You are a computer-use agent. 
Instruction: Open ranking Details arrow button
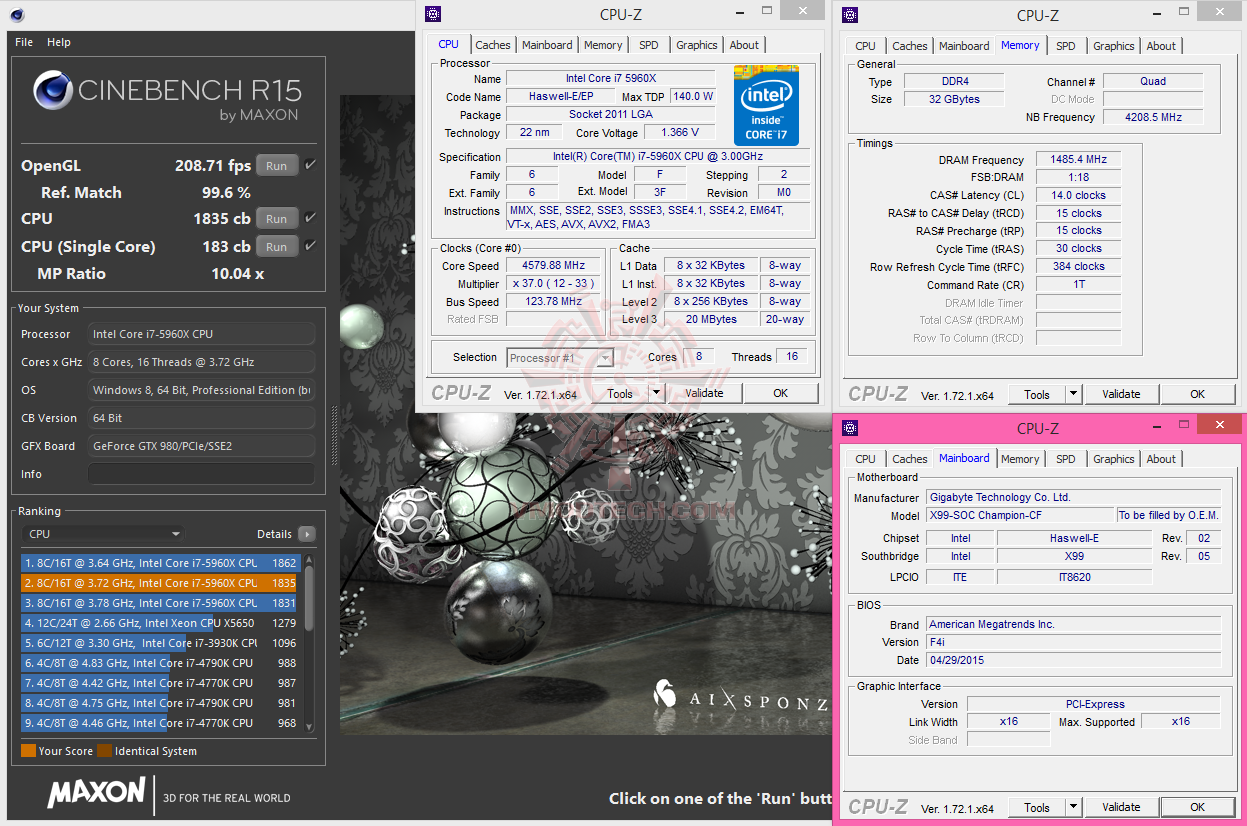coord(307,534)
